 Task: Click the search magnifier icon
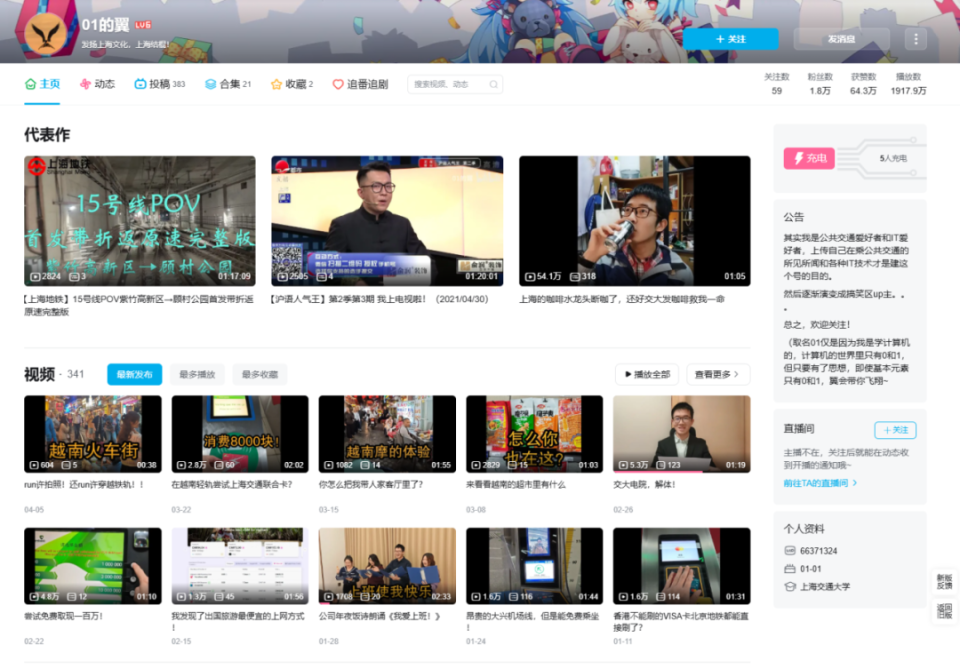(494, 85)
